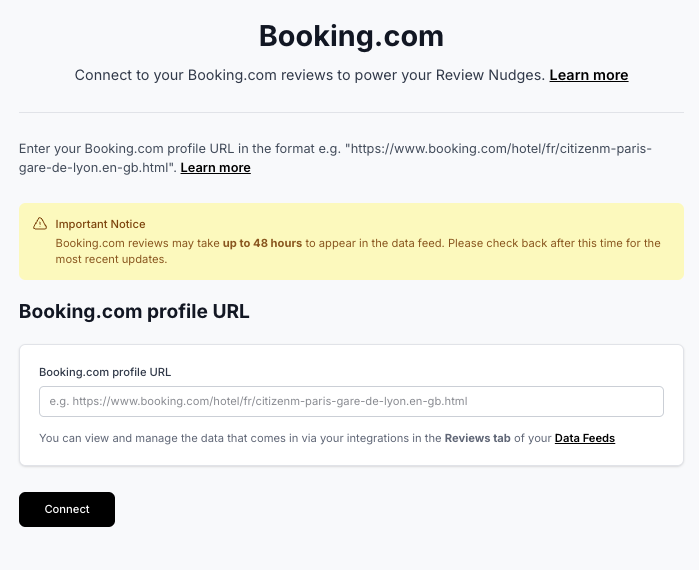Click the bold 'Reviews tab' text
The height and width of the screenshot is (570, 699).
tap(477, 439)
